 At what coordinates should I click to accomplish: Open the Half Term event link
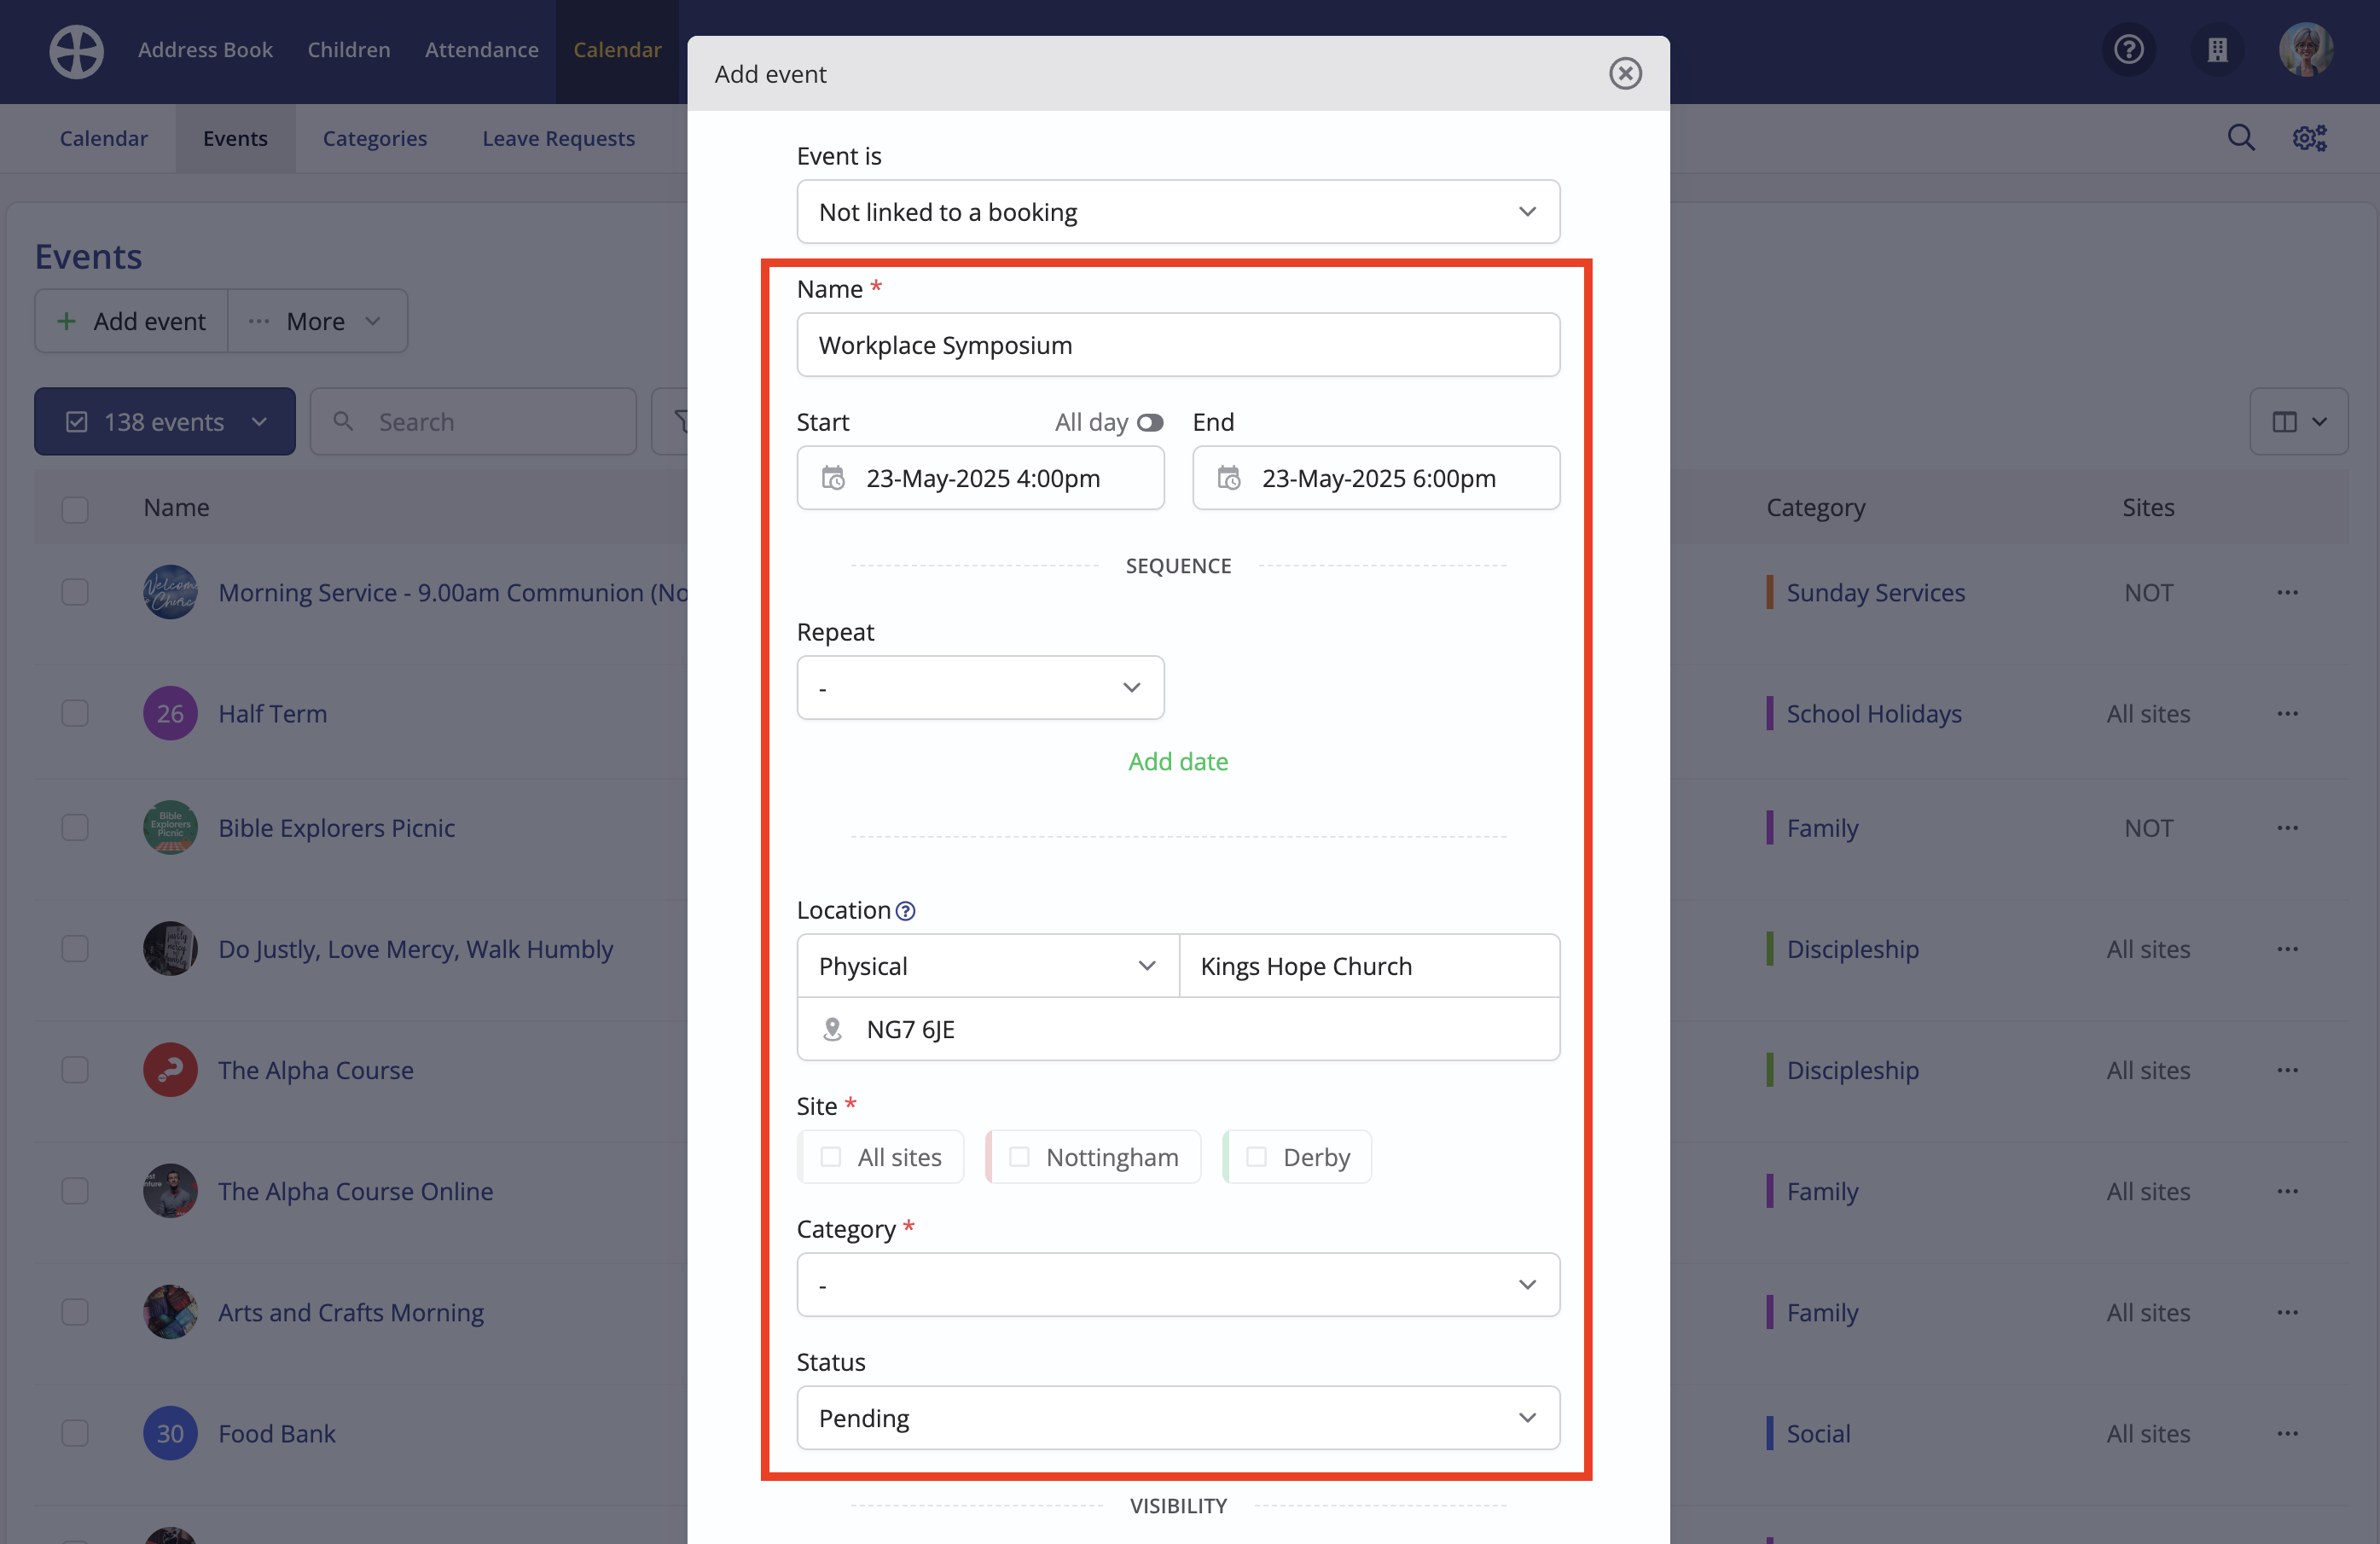click(273, 714)
